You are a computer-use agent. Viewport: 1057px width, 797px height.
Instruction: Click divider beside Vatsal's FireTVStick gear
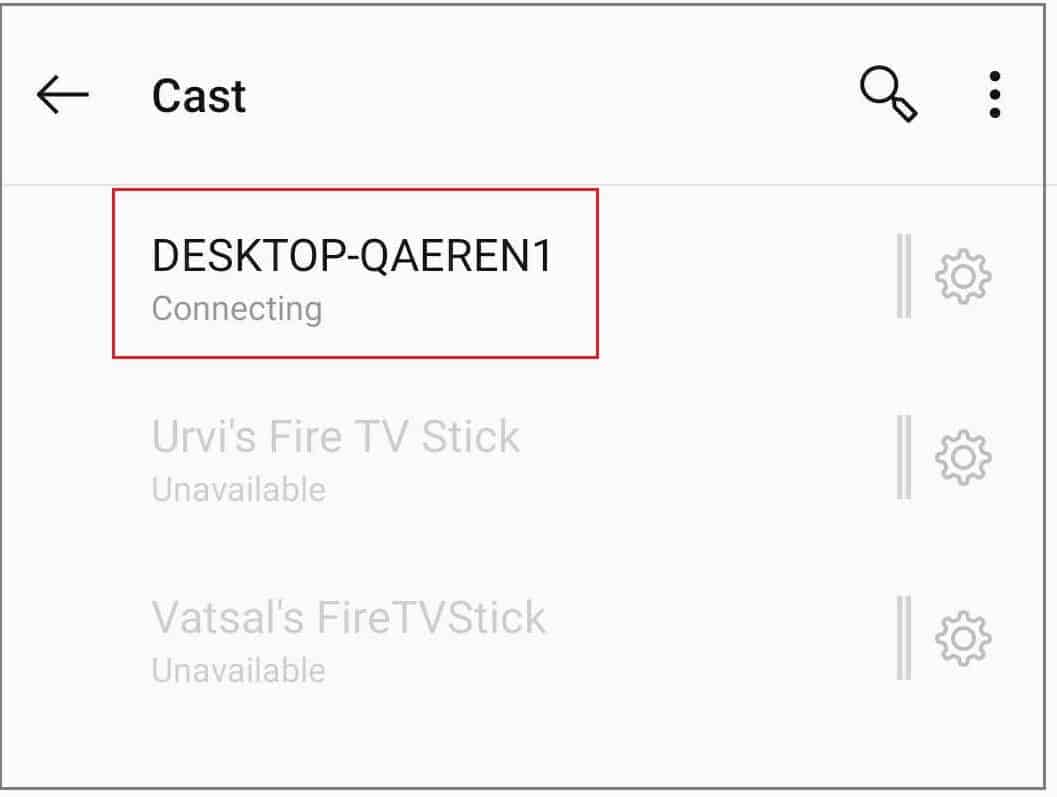[904, 638]
